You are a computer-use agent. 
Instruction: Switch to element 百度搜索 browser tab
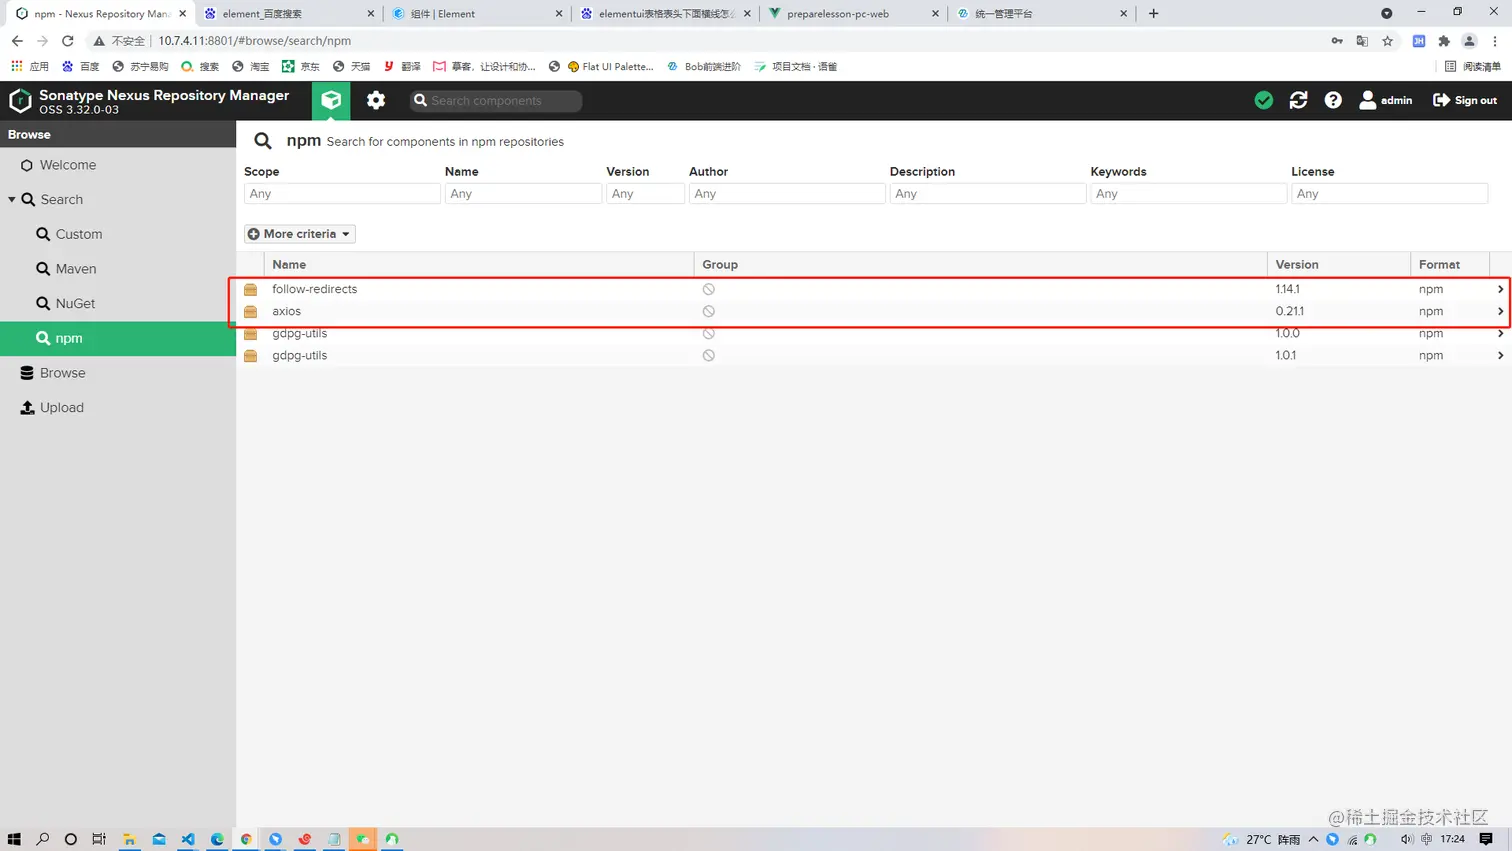[x=288, y=13]
